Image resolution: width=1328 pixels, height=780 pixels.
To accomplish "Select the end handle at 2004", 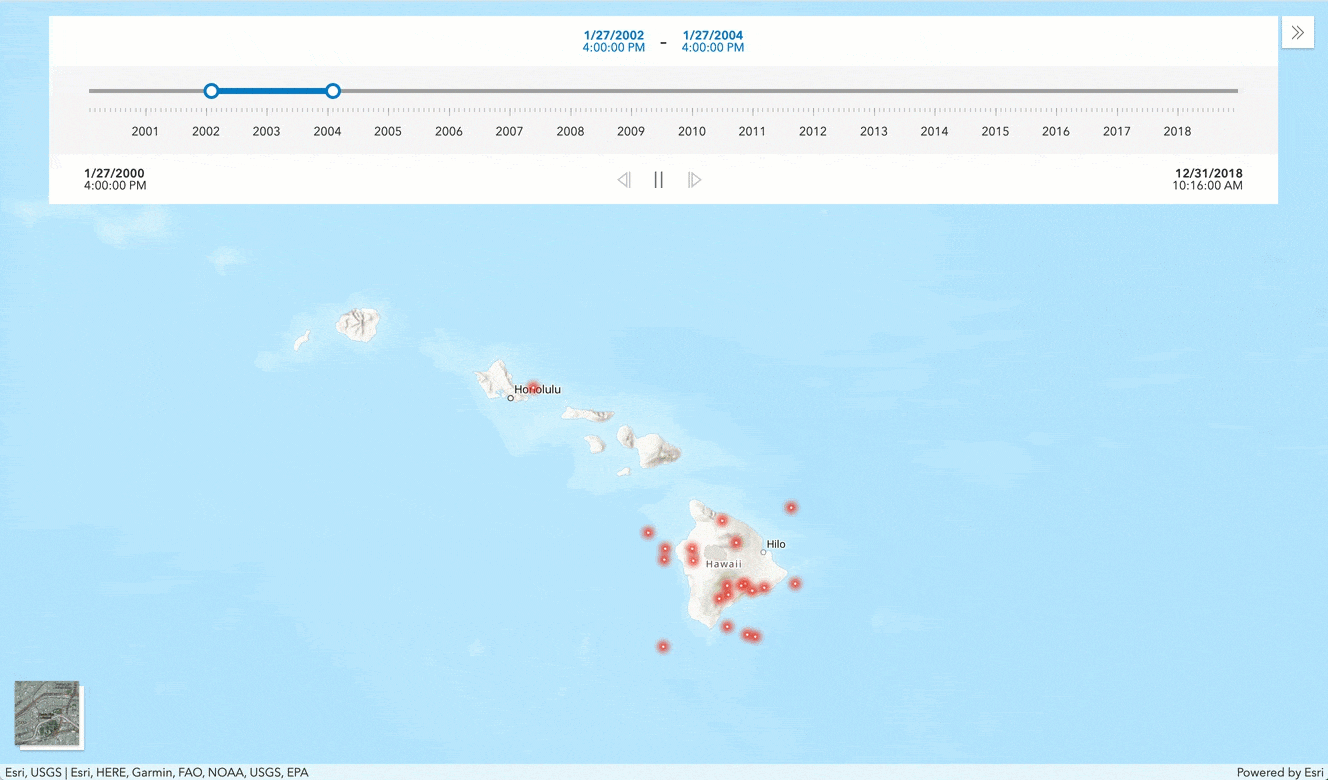I will point(333,91).
